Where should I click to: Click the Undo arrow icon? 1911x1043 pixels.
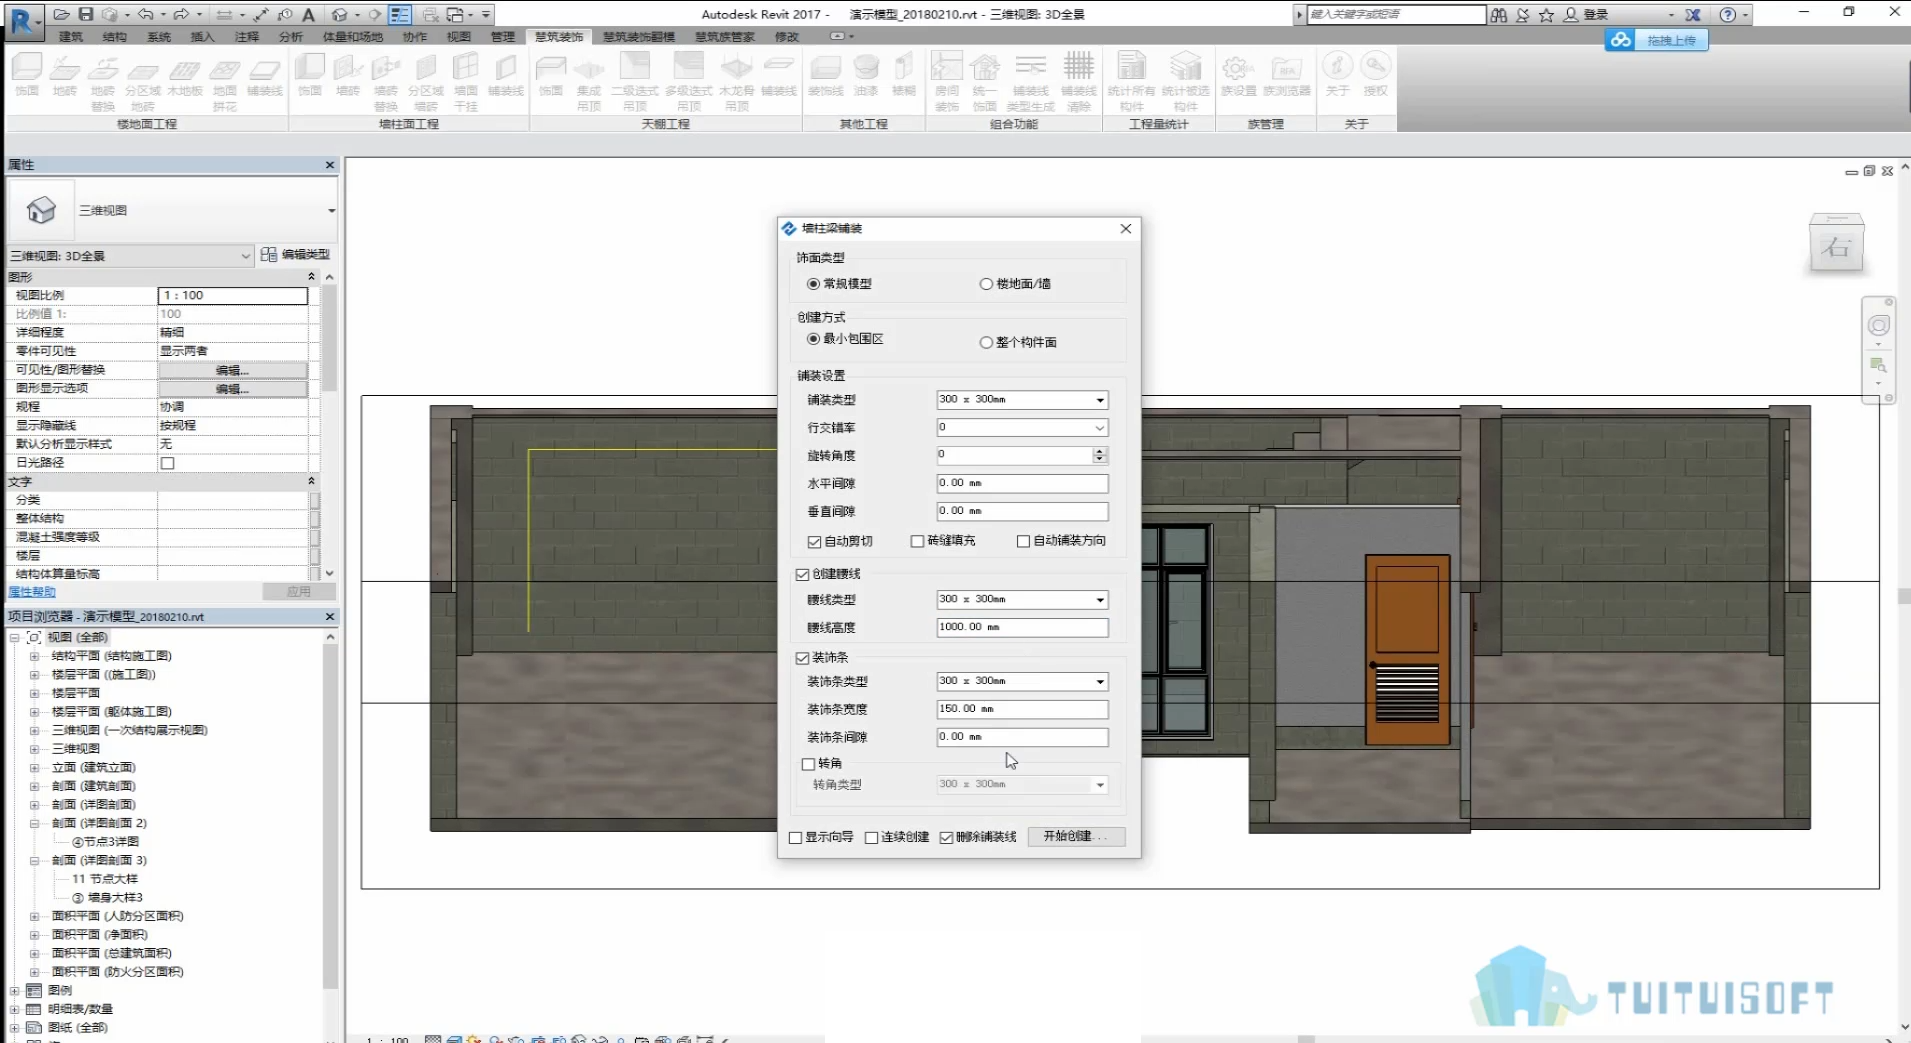145,14
